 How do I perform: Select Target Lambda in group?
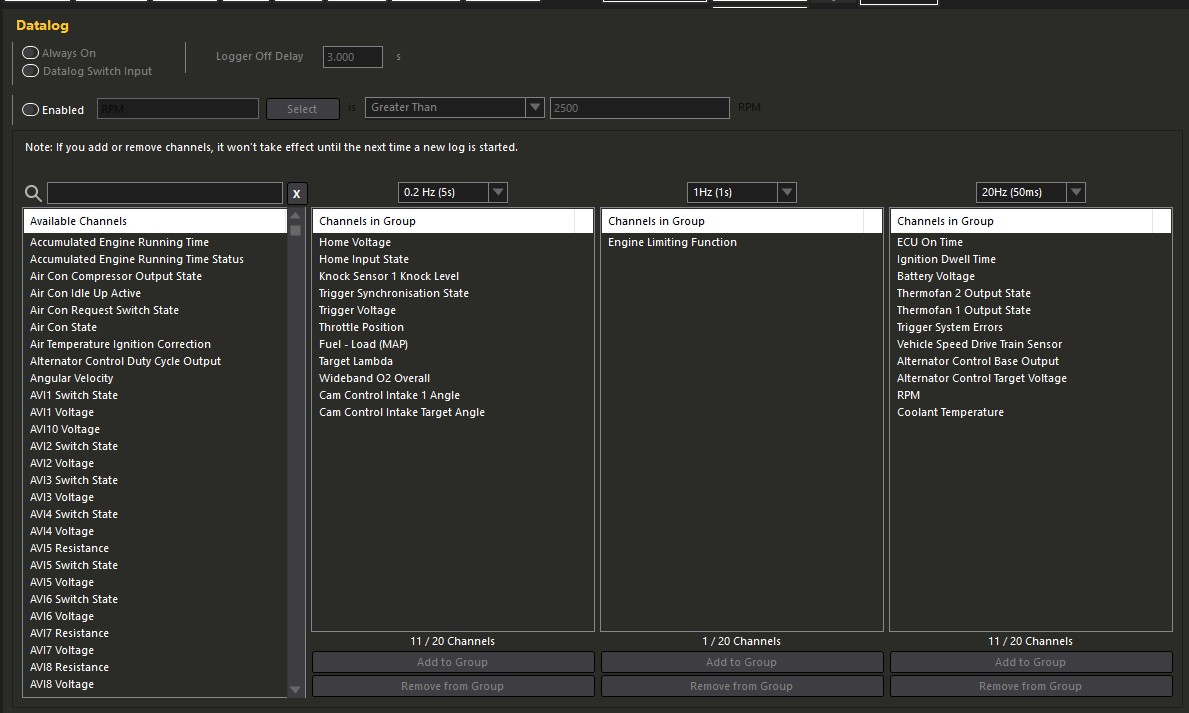tap(356, 362)
